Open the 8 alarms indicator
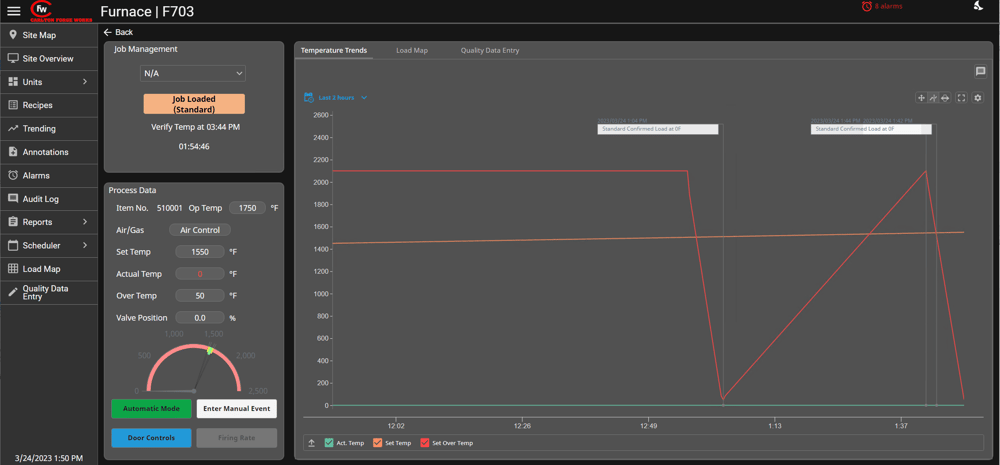The height and width of the screenshot is (465, 1000). click(x=882, y=6)
